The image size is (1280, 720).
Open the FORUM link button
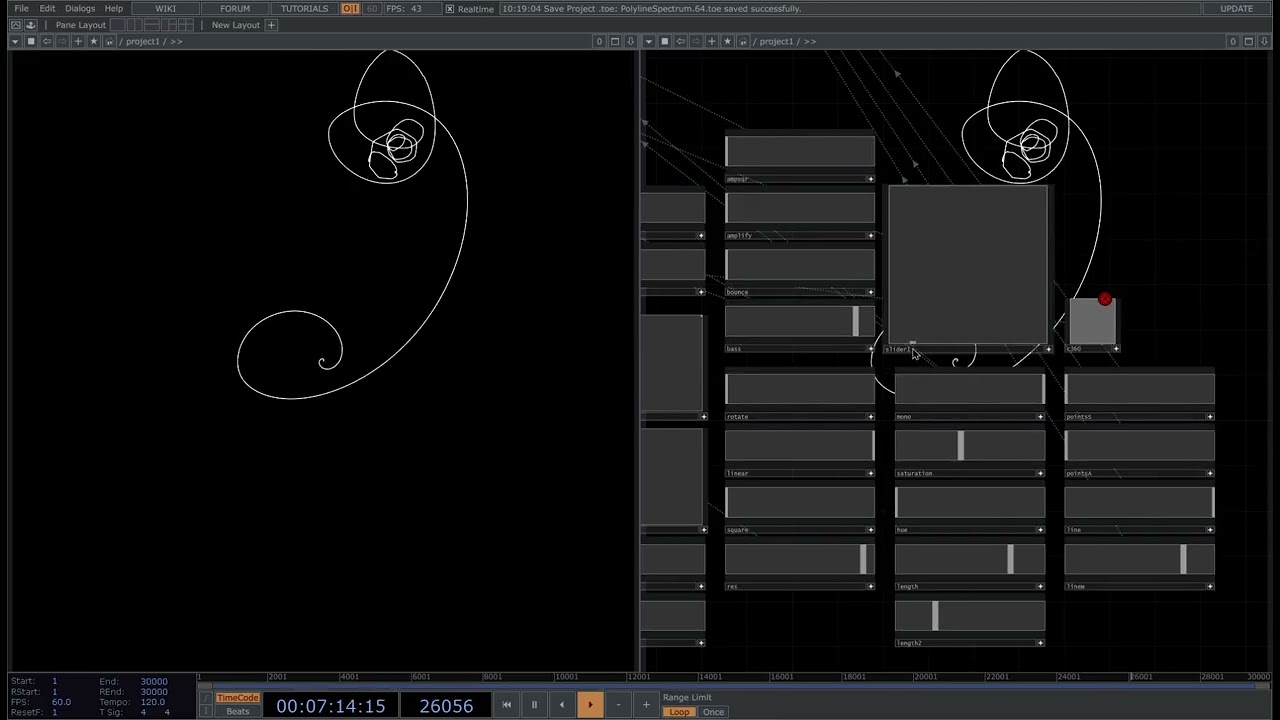coord(235,8)
